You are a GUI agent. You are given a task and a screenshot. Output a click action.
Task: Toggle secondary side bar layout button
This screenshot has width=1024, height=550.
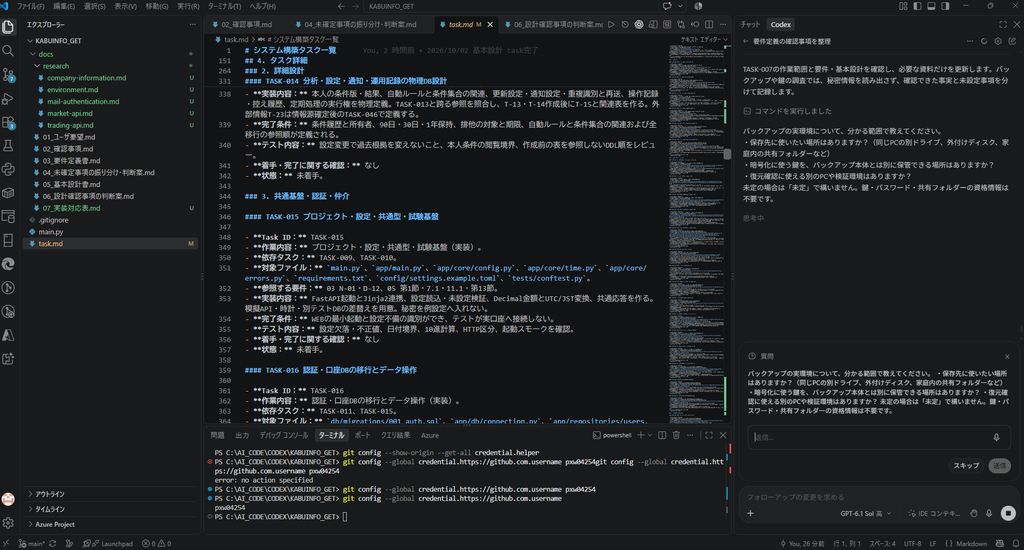coord(945,6)
